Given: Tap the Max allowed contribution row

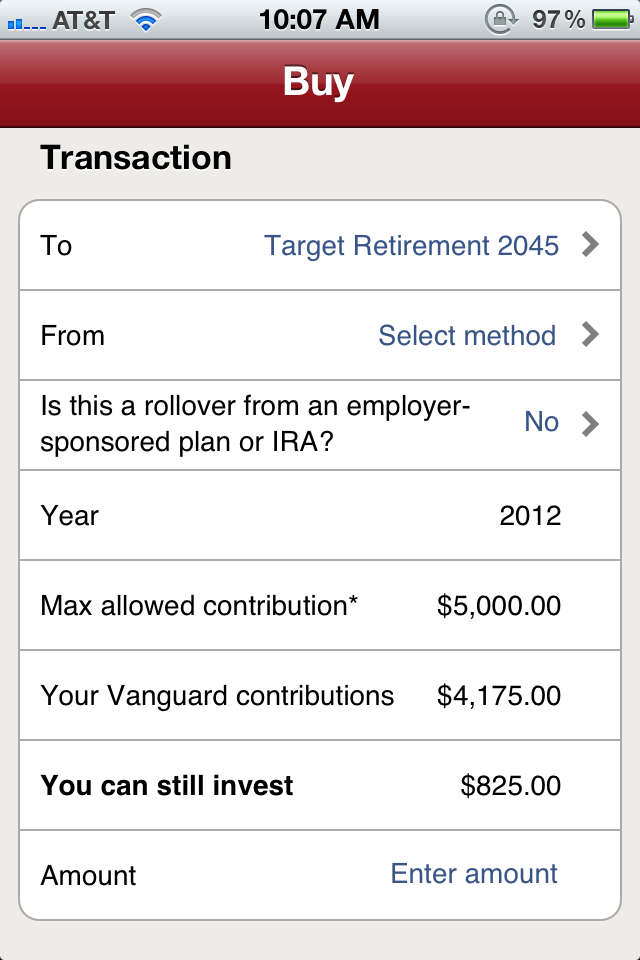Looking at the screenshot, I should (x=320, y=605).
